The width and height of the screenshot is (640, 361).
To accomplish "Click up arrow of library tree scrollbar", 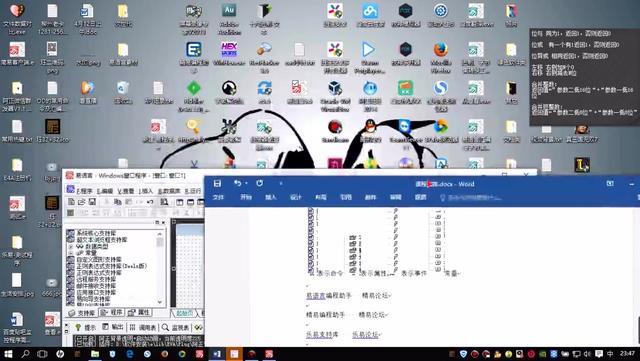I will [160, 234].
